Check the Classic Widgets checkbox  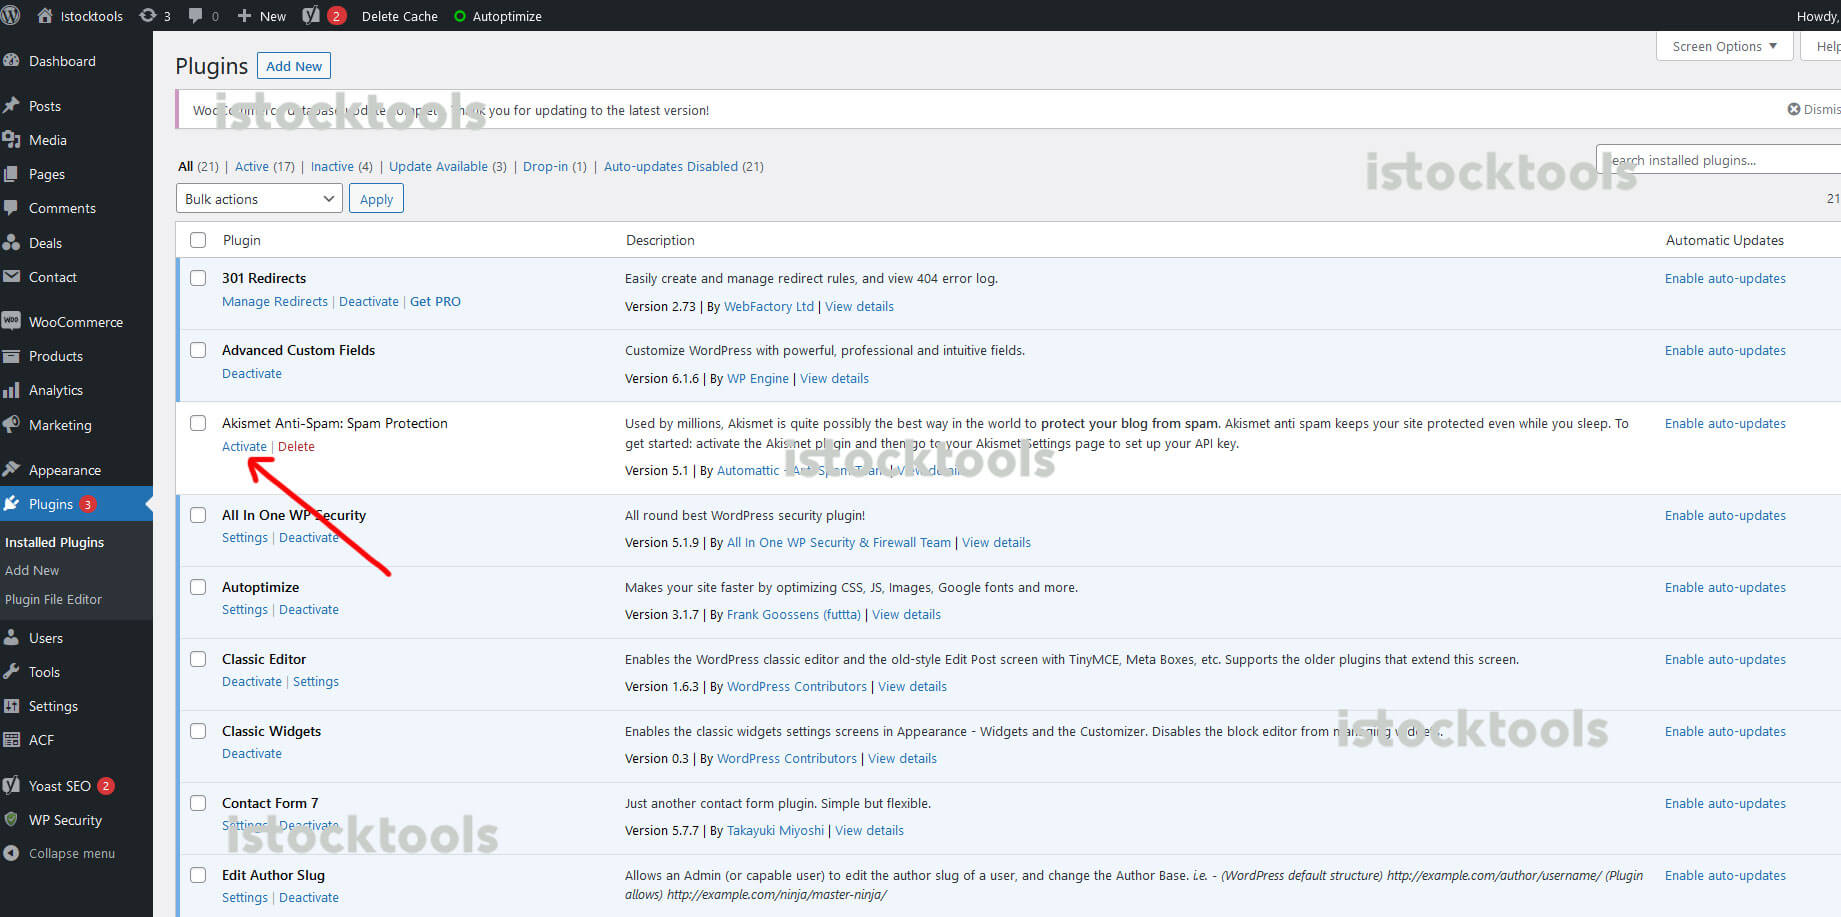(198, 731)
